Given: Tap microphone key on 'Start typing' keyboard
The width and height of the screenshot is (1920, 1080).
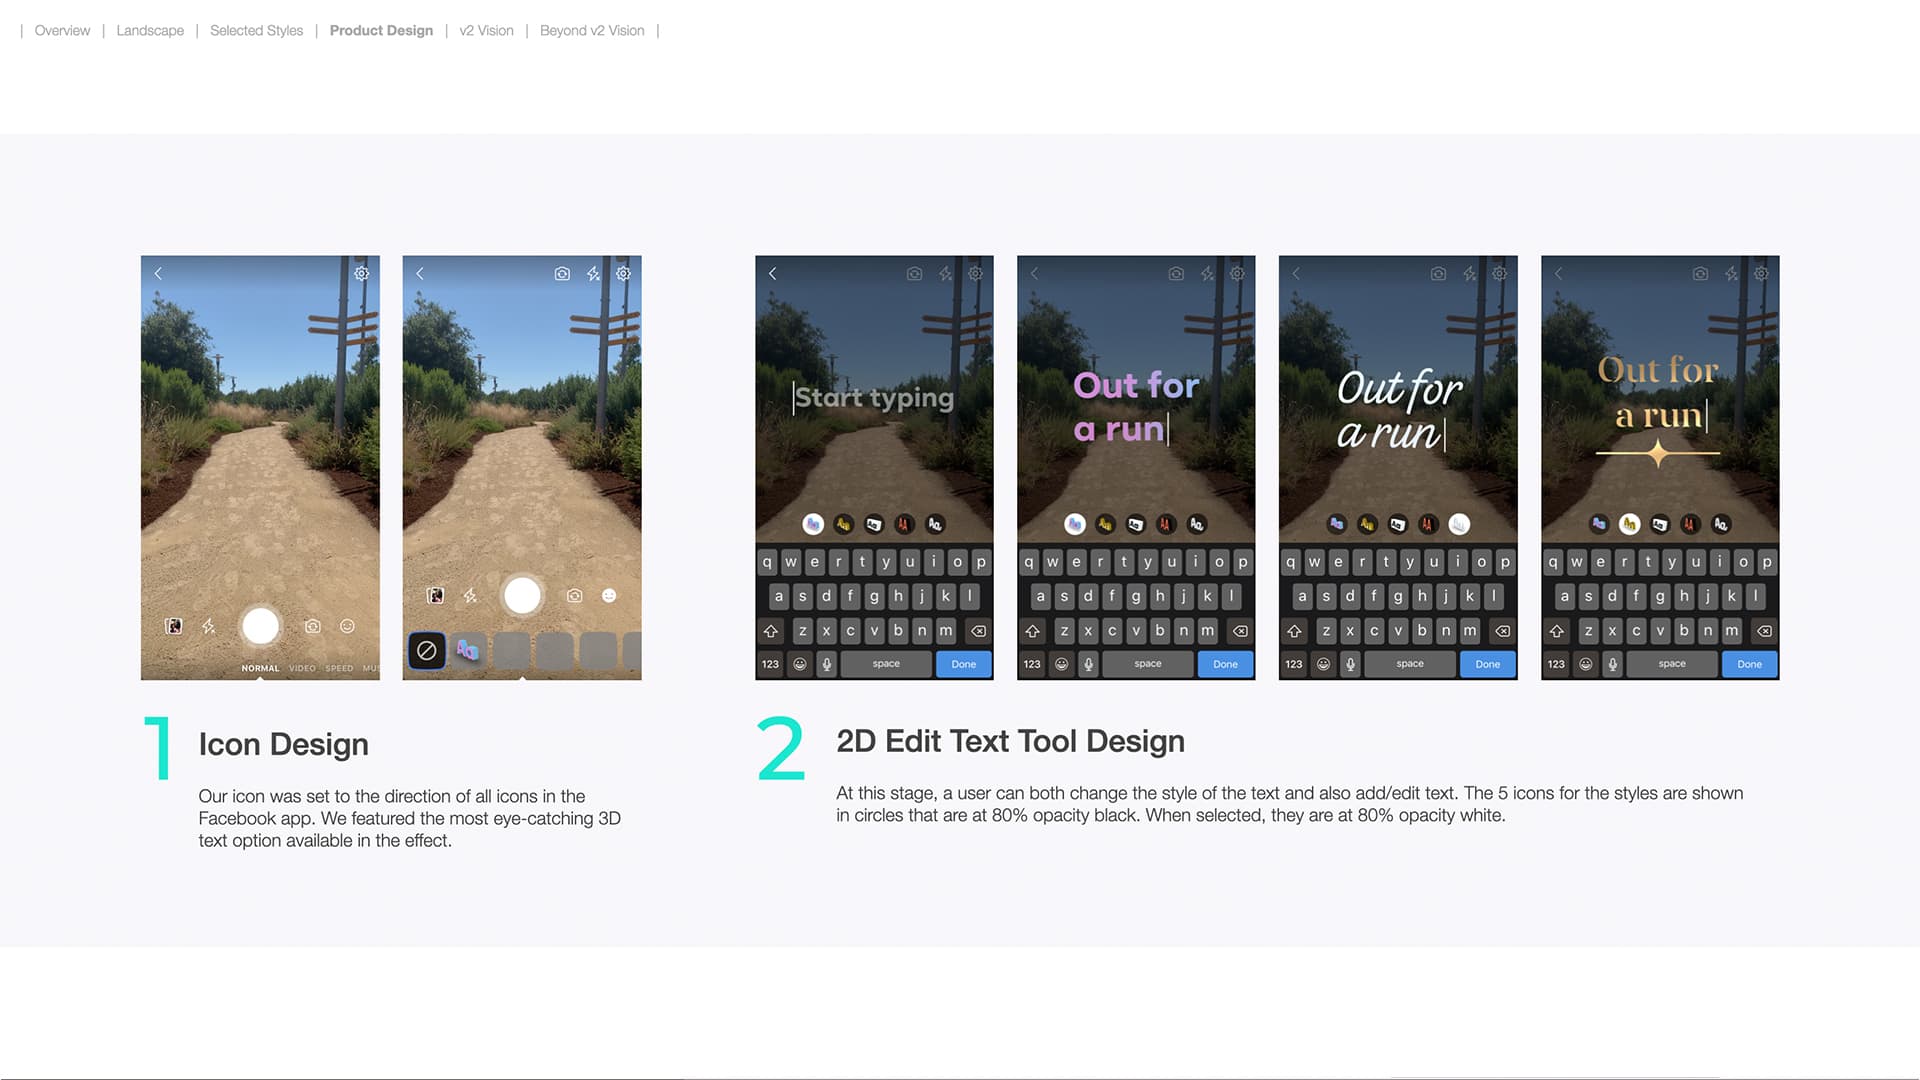Looking at the screenshot, I should click(x=826, y=664).
